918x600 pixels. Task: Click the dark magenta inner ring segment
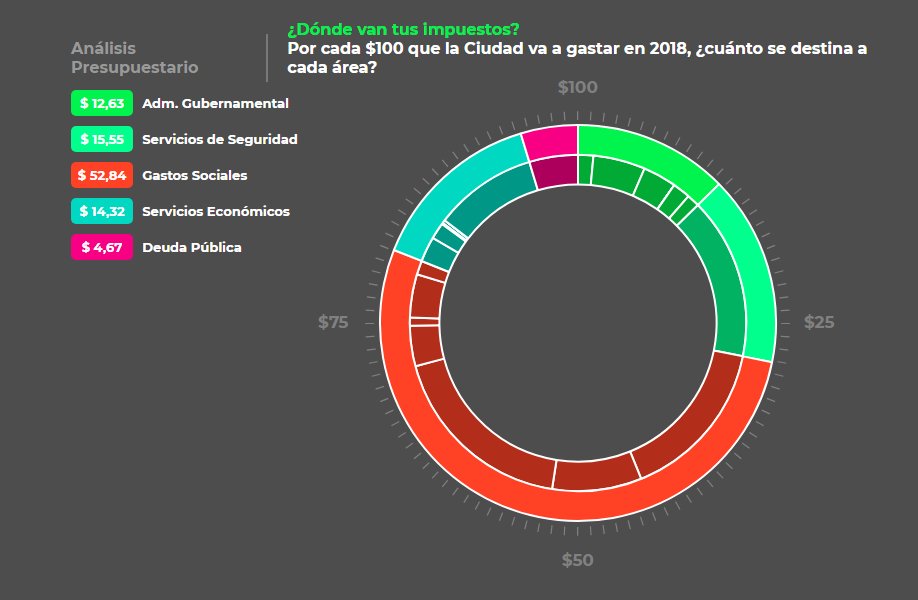557,172
